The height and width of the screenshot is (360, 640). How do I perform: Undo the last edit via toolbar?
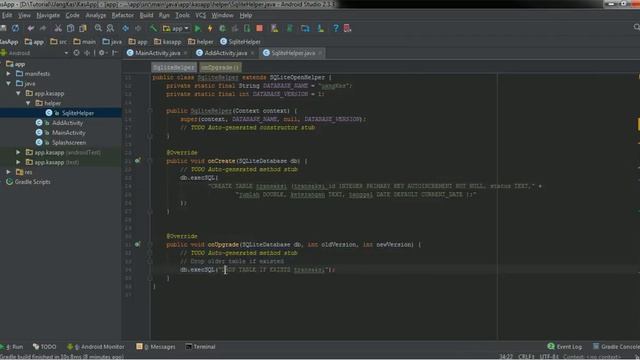point(31,28)
